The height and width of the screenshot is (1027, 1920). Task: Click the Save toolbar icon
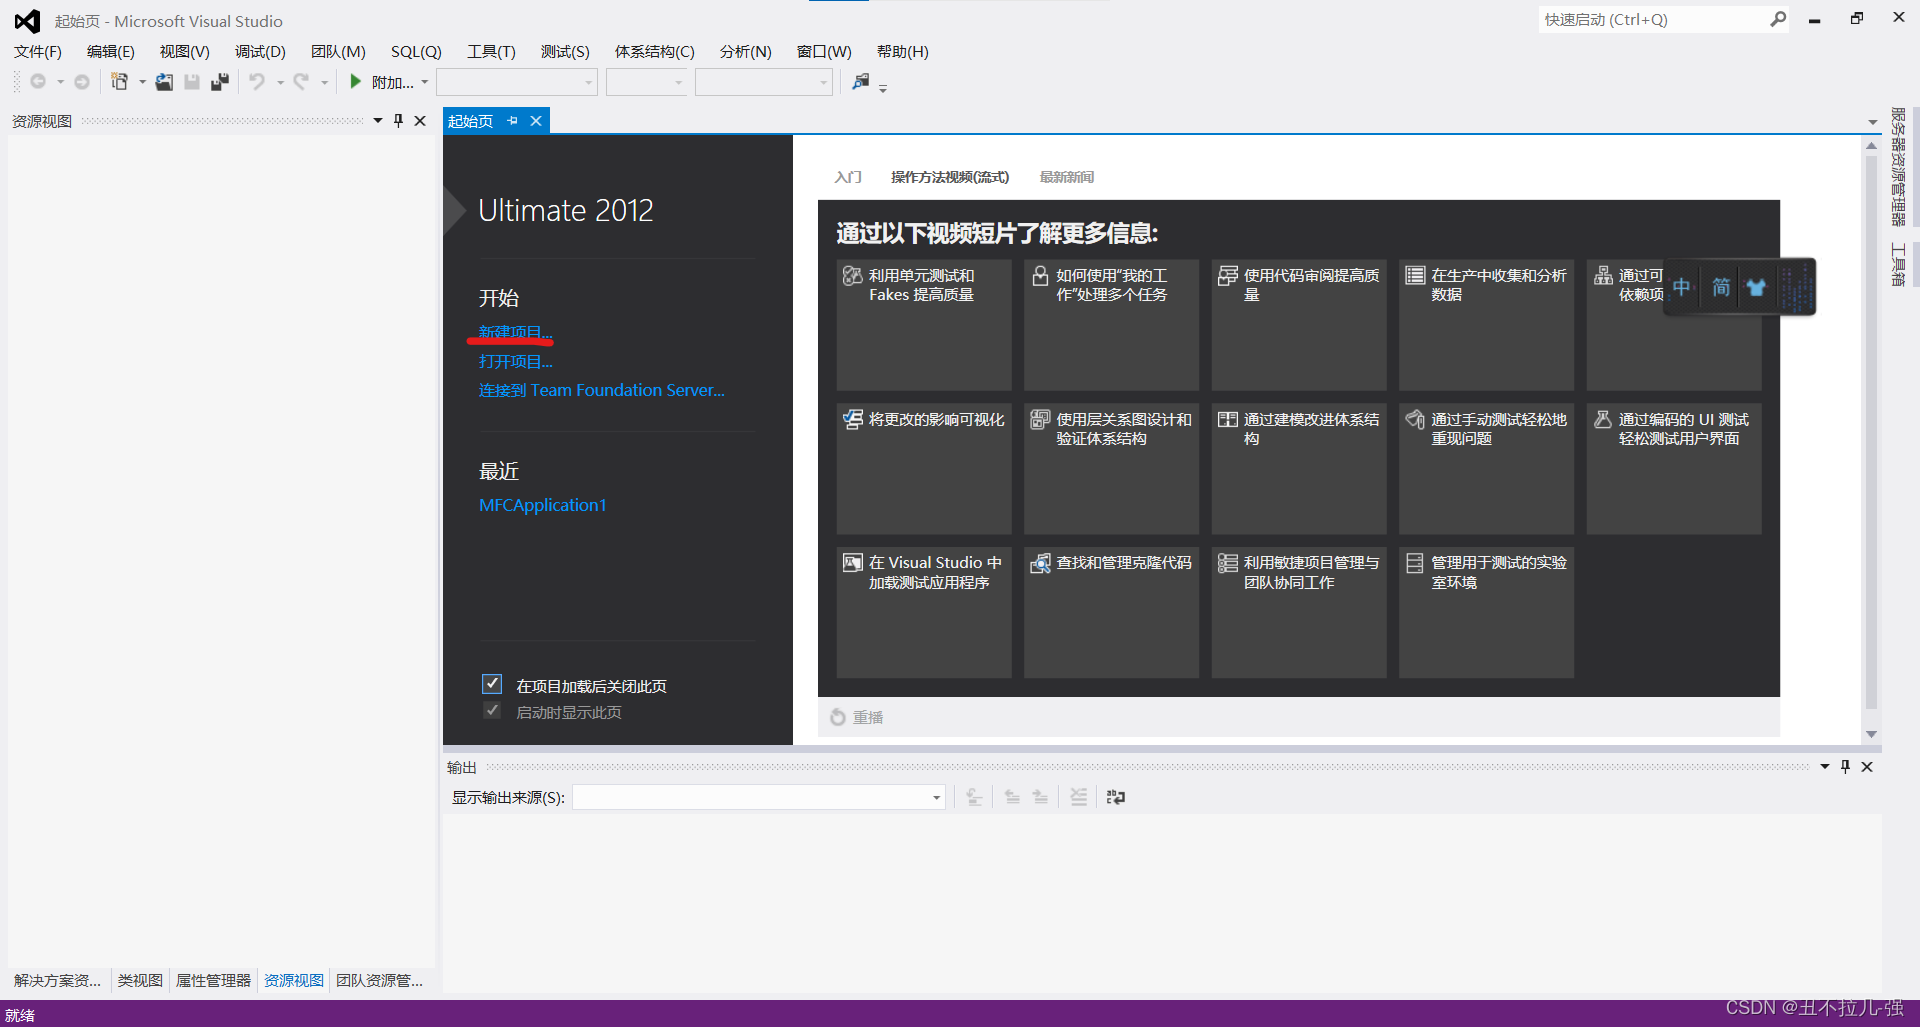click(x=192, y=82)
